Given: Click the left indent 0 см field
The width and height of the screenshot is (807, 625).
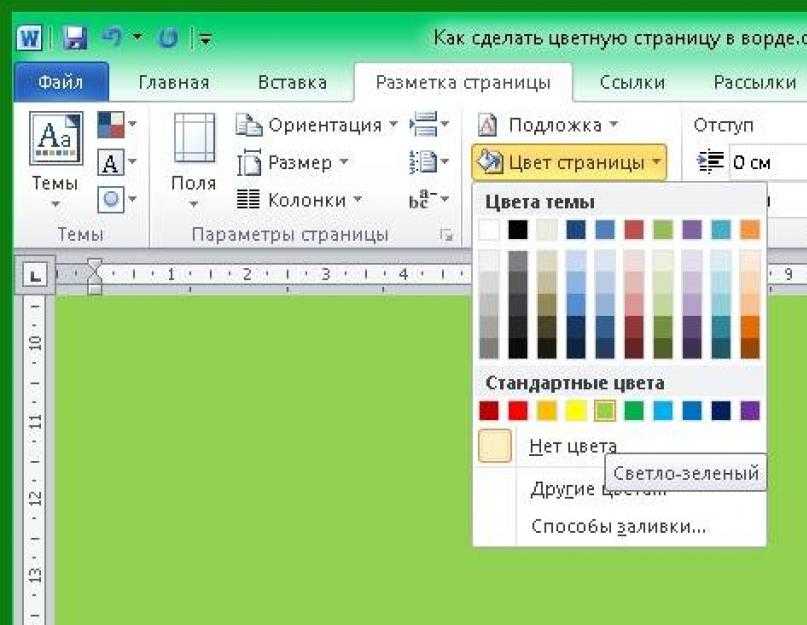Looking at the screenshot, I should (x=769, y=163).
